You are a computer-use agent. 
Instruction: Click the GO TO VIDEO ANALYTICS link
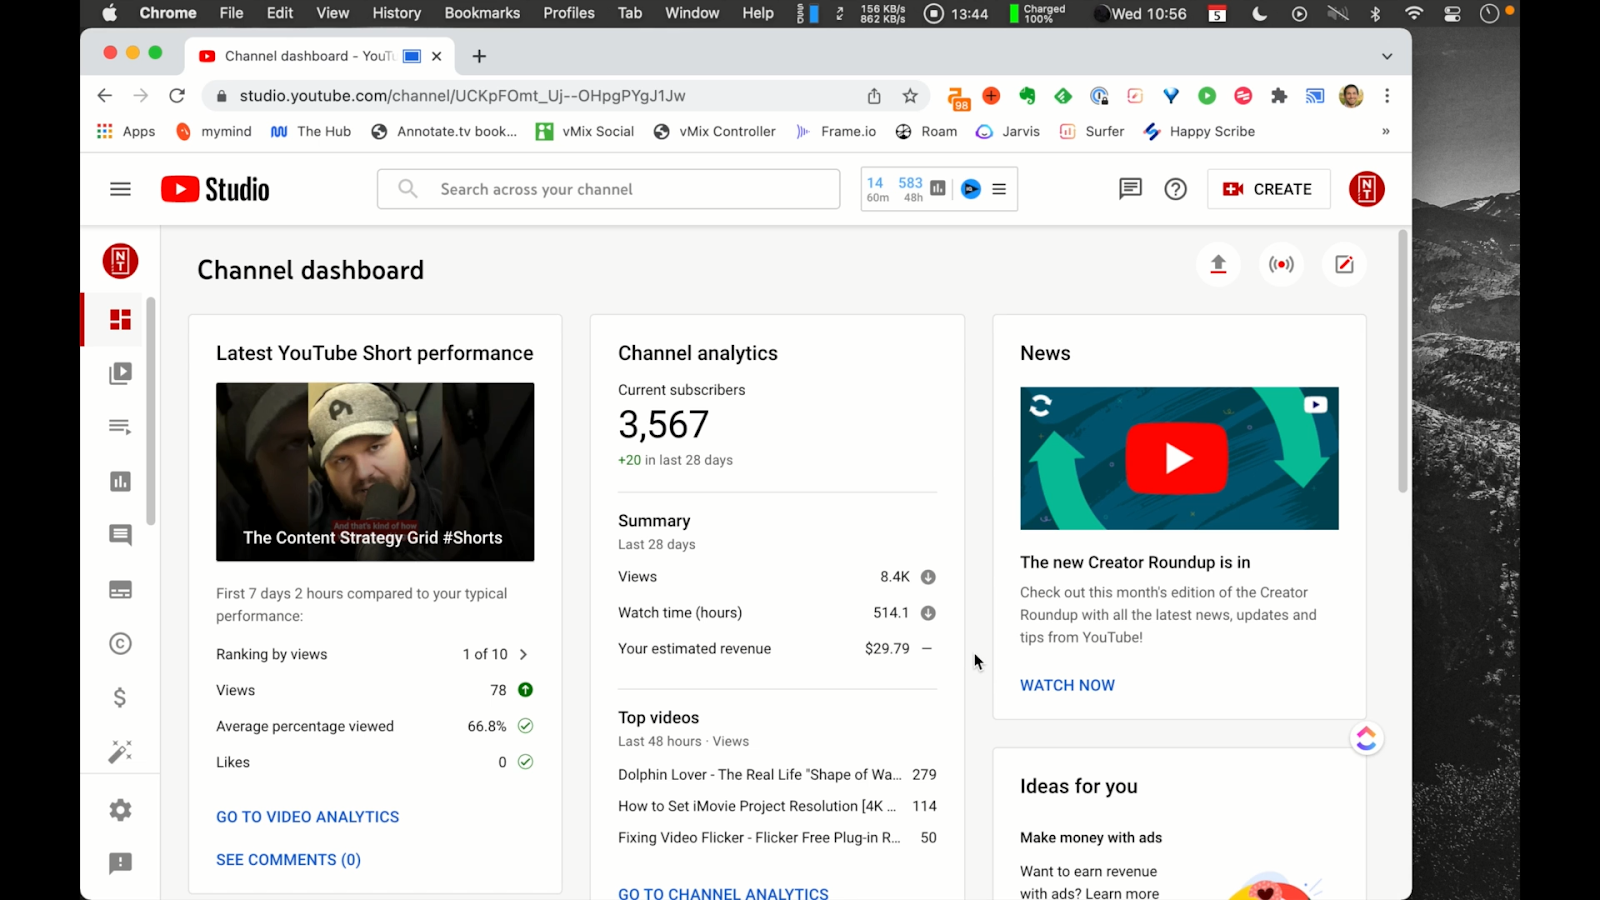coord(307,817)
